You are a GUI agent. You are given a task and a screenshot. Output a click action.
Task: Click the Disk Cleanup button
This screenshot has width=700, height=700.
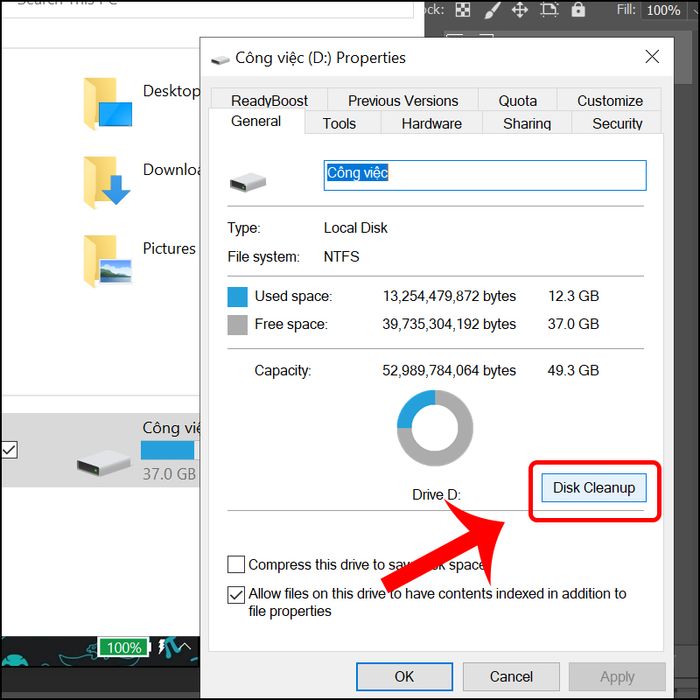point(594,488)
